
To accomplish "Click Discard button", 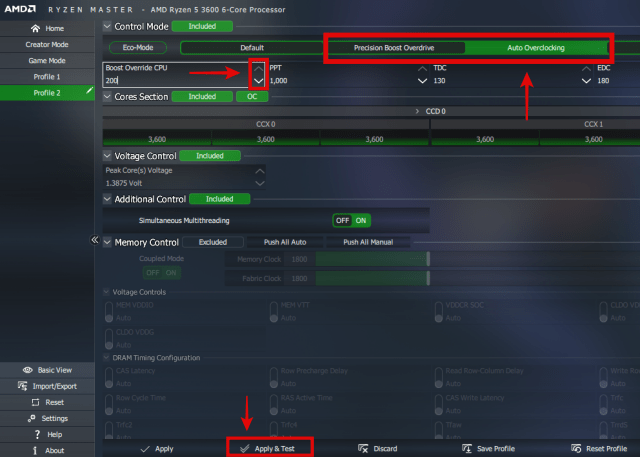I will point(378,449).
